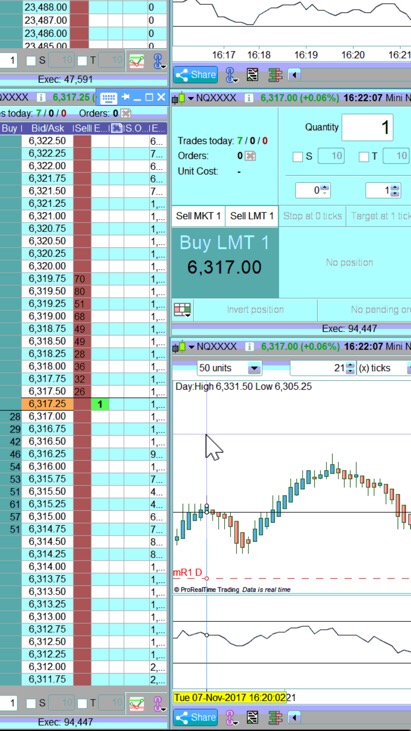Image resolution: width=411 pixels, height=731 pixels.
Task: Open blue chain link icon in top chart toolbar
Action: 231,75
